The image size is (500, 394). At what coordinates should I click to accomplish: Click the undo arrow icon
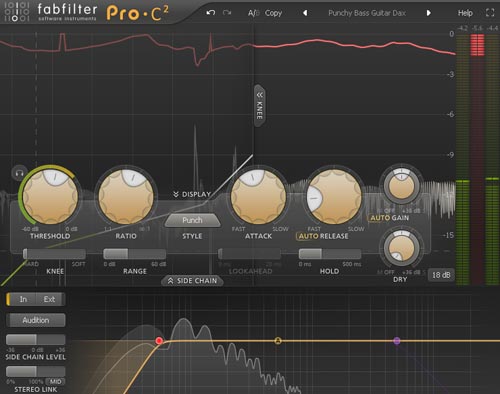click(x=210, y=13)
